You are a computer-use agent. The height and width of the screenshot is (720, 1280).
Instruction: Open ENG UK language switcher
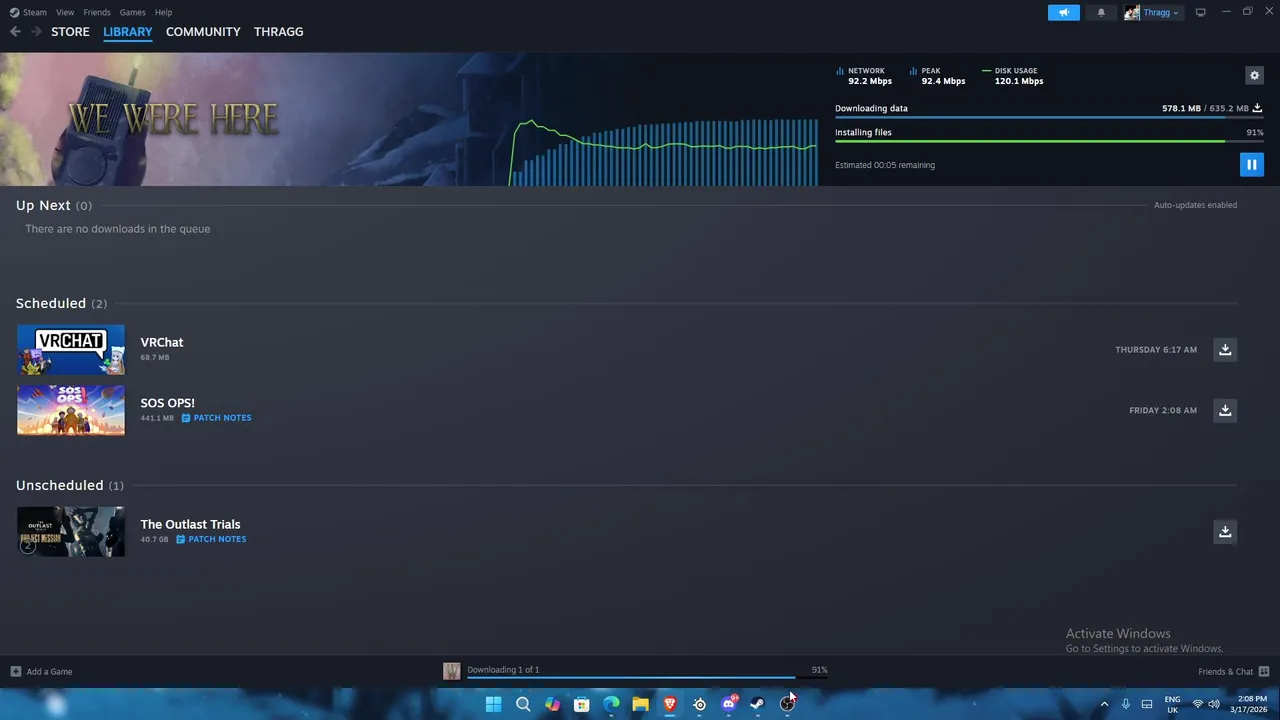pyautogui.click(x=1172, y=704)
